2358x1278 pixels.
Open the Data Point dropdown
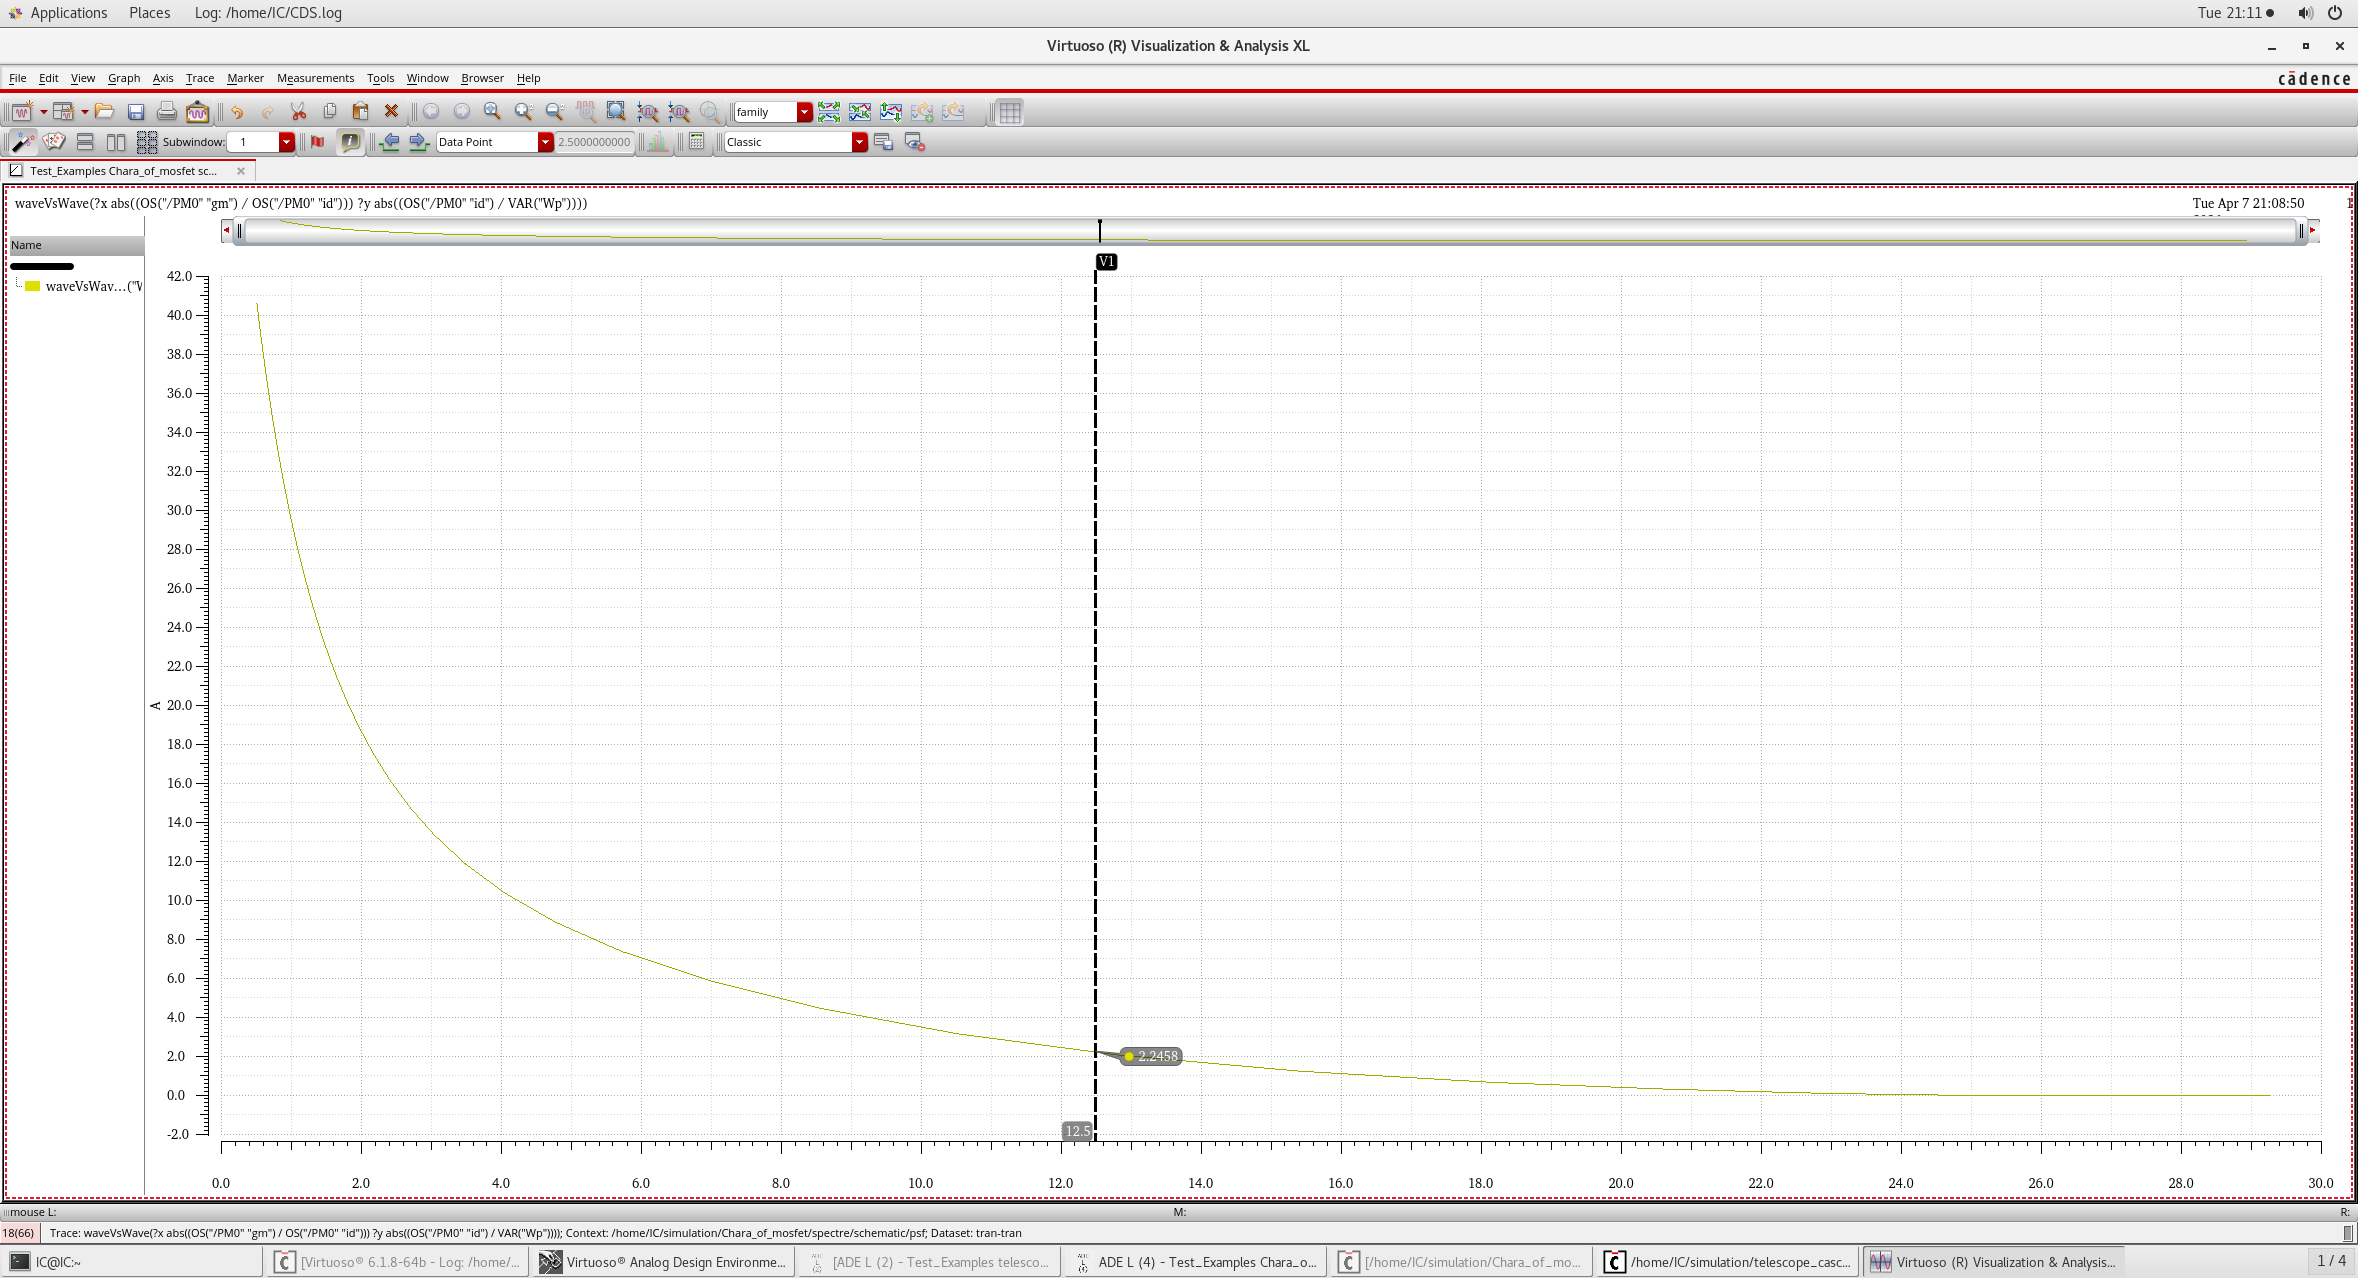[545, 142]
